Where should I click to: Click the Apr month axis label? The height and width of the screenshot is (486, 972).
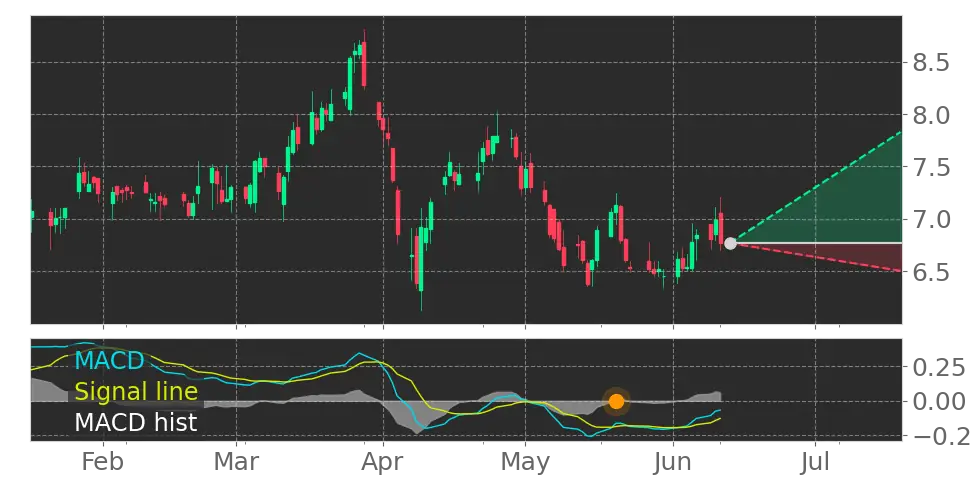coord(383,463)
